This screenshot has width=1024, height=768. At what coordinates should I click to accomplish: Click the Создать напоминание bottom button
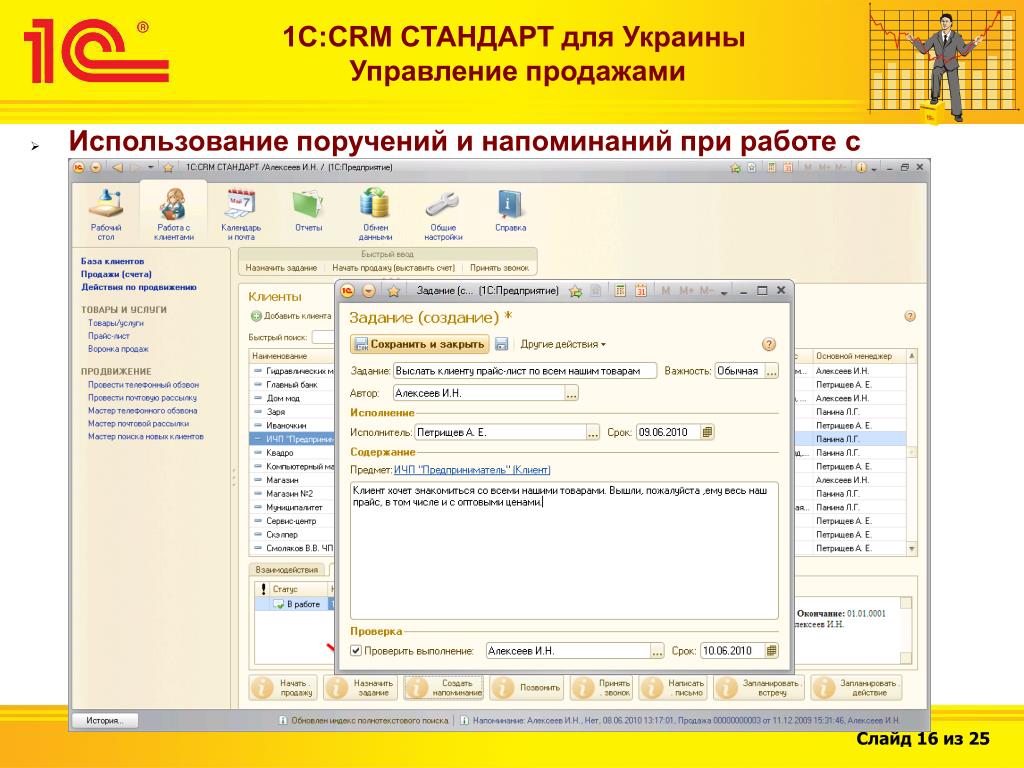point(443,688)
